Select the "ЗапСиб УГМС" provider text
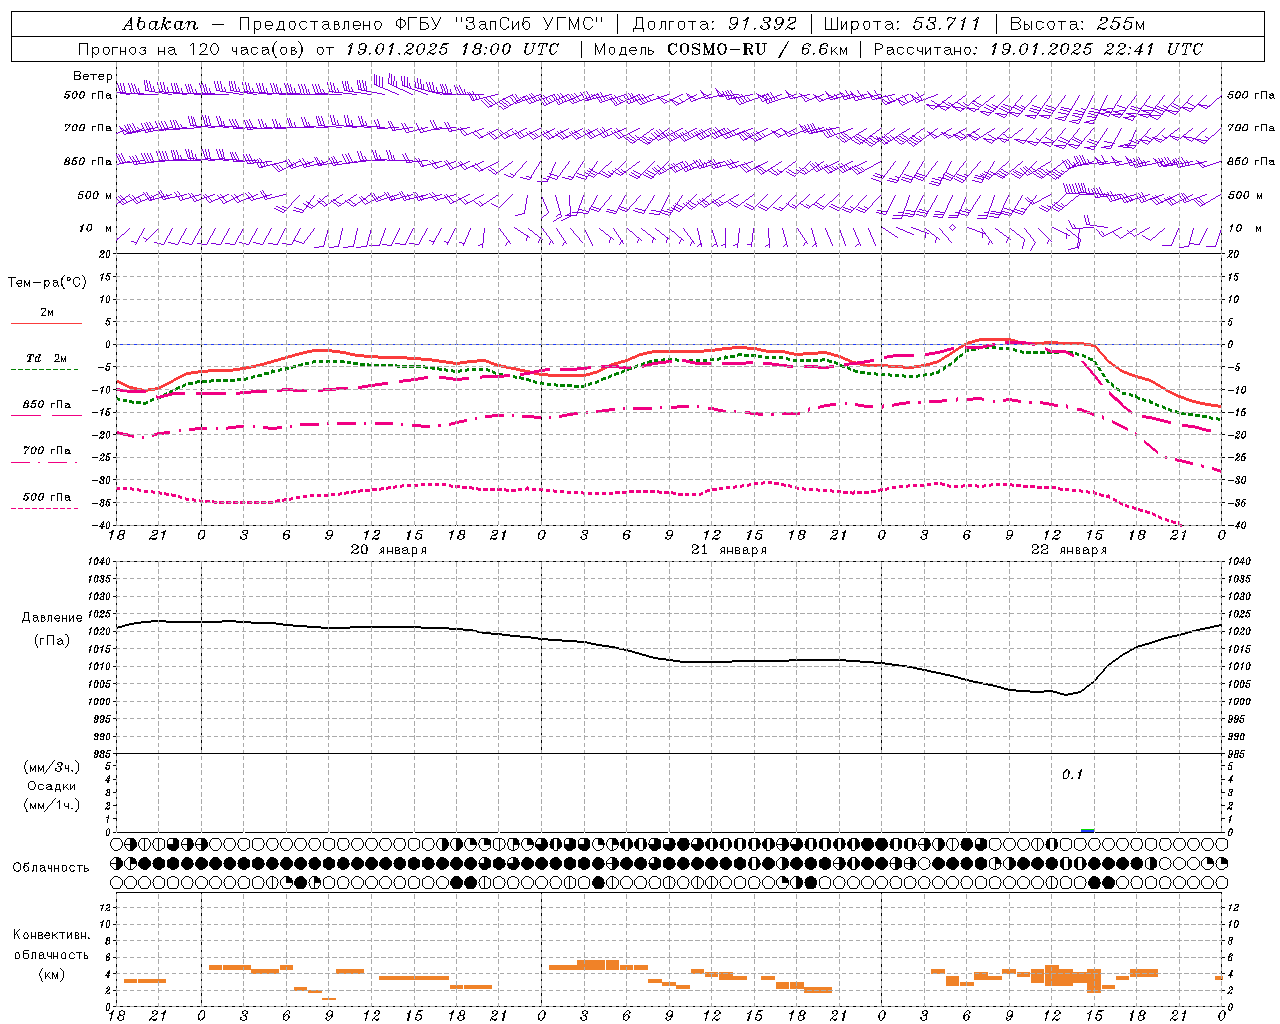 pyautogui.click(x=529, y=23)
